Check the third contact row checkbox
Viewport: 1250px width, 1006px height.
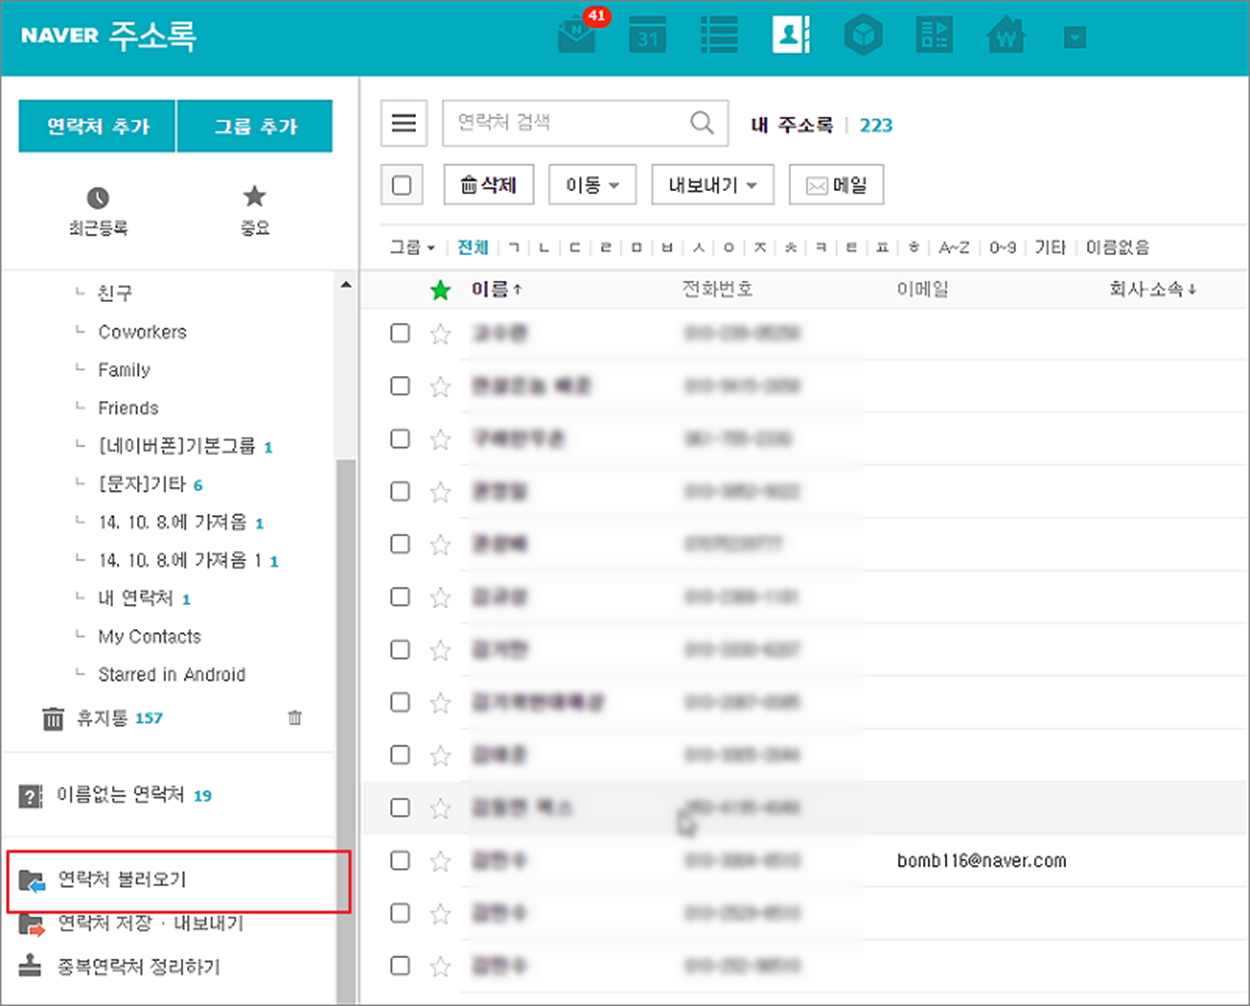(x=400, y=438)
